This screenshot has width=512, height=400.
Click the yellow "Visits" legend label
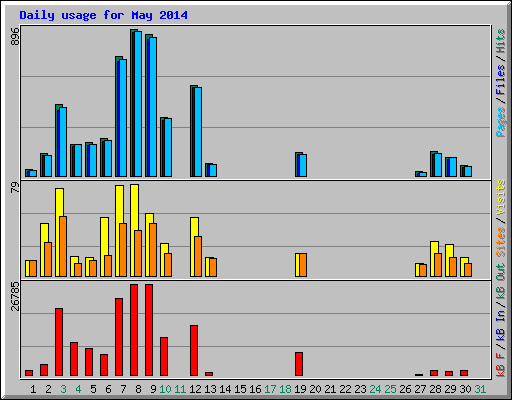[500, 197]
